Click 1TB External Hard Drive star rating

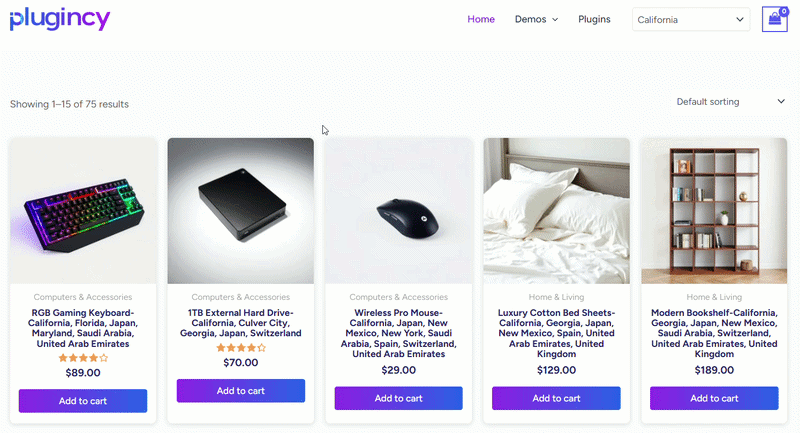pos(241,348)
